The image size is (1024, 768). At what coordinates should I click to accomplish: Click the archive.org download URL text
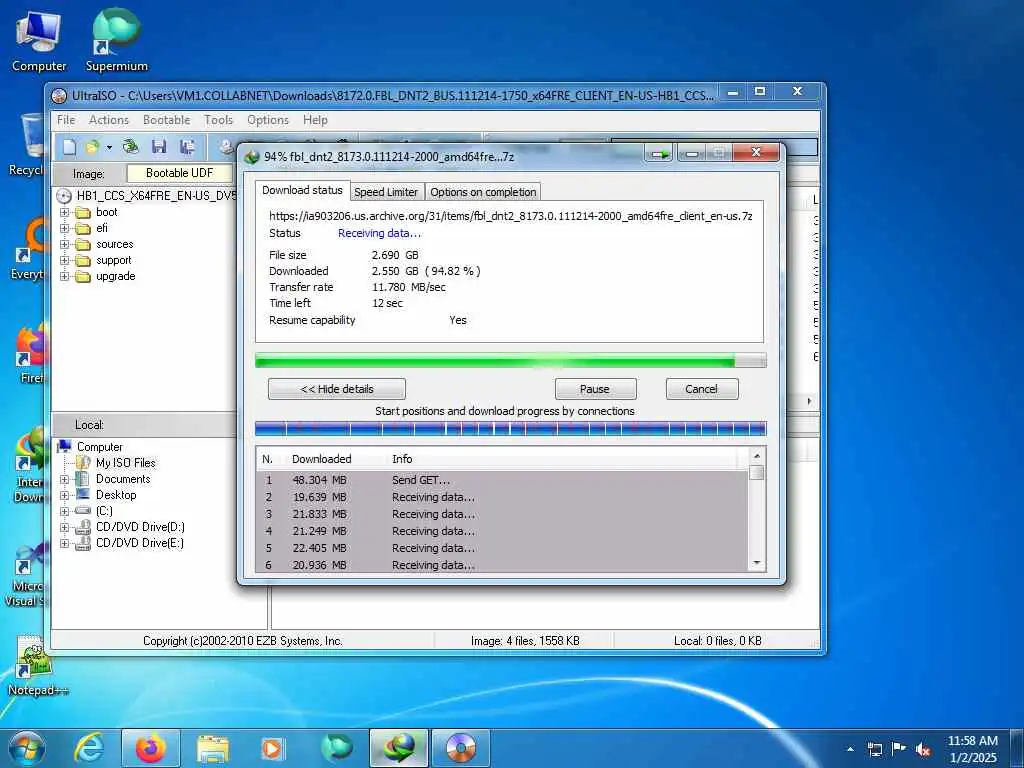pyautogui.click(x=511, y=216)
